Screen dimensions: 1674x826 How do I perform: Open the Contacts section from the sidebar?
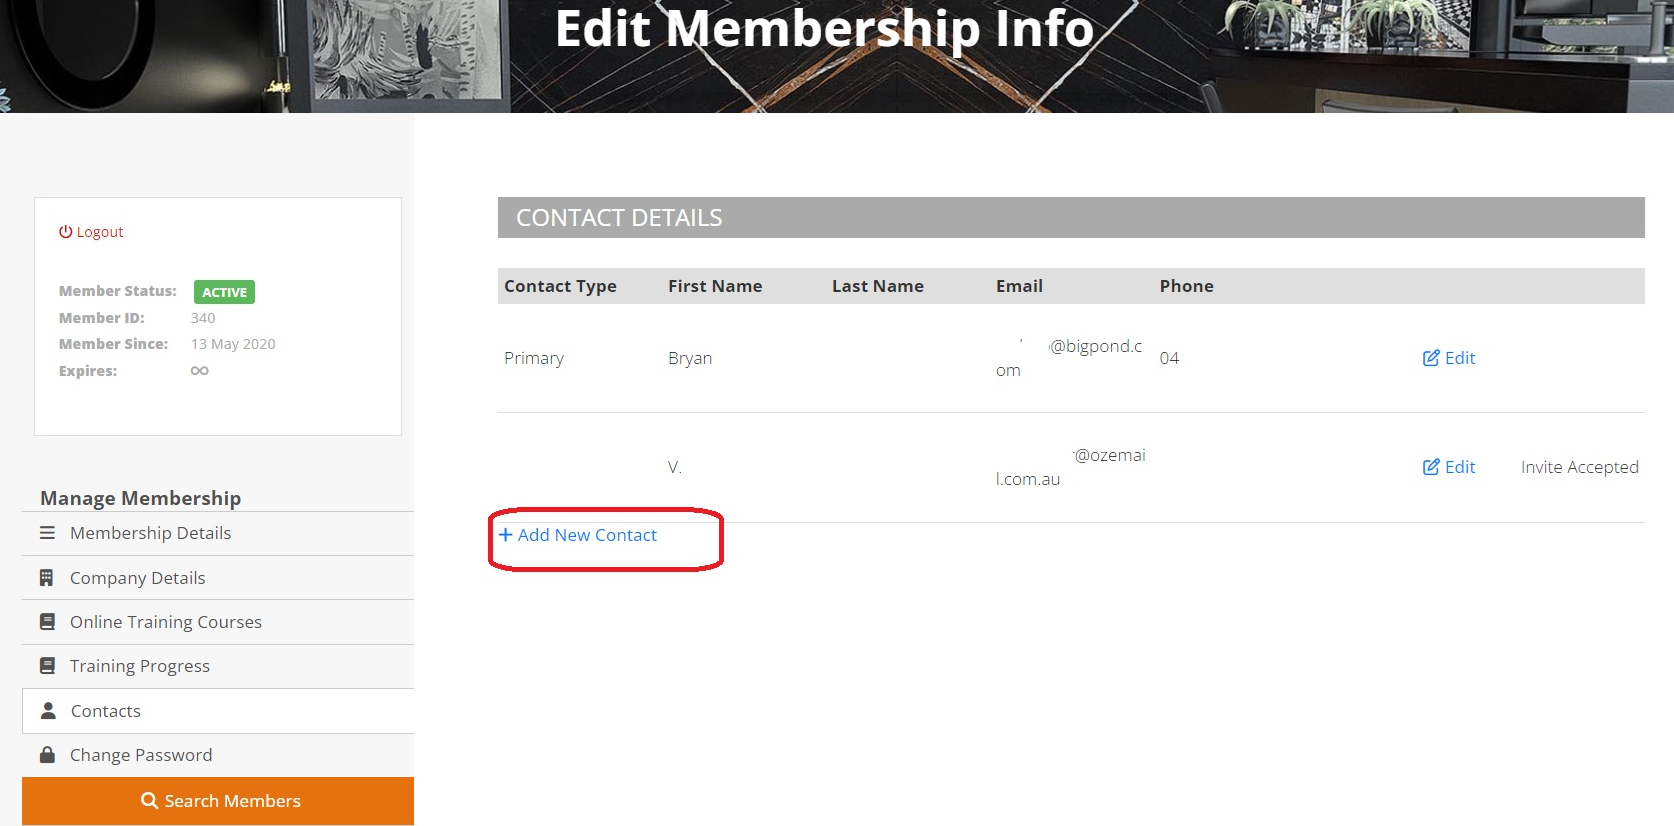point(105,710)
